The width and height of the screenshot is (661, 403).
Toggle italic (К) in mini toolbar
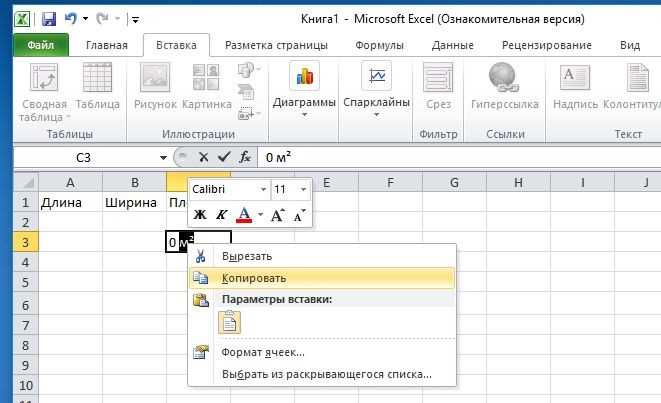pos(221,215)
